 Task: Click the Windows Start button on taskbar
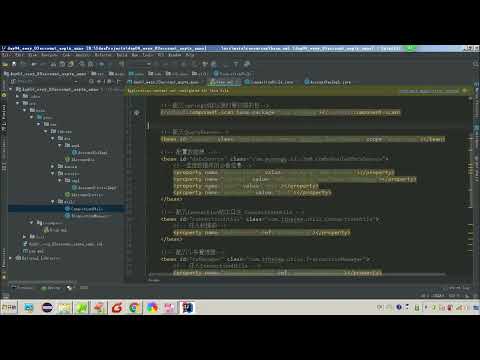(9, 307)
